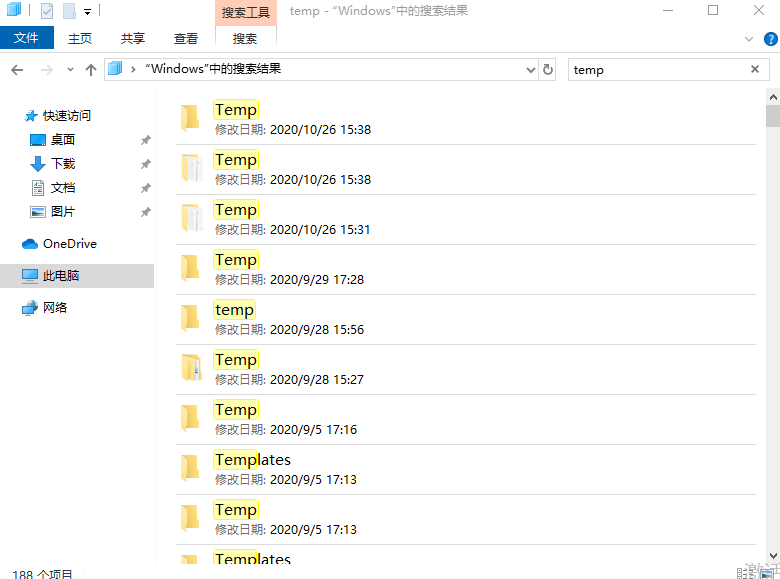Click the pin icon beside 下载
This screenshot has height=579, width=780.
pyautogui.click(x=145, y=164)
